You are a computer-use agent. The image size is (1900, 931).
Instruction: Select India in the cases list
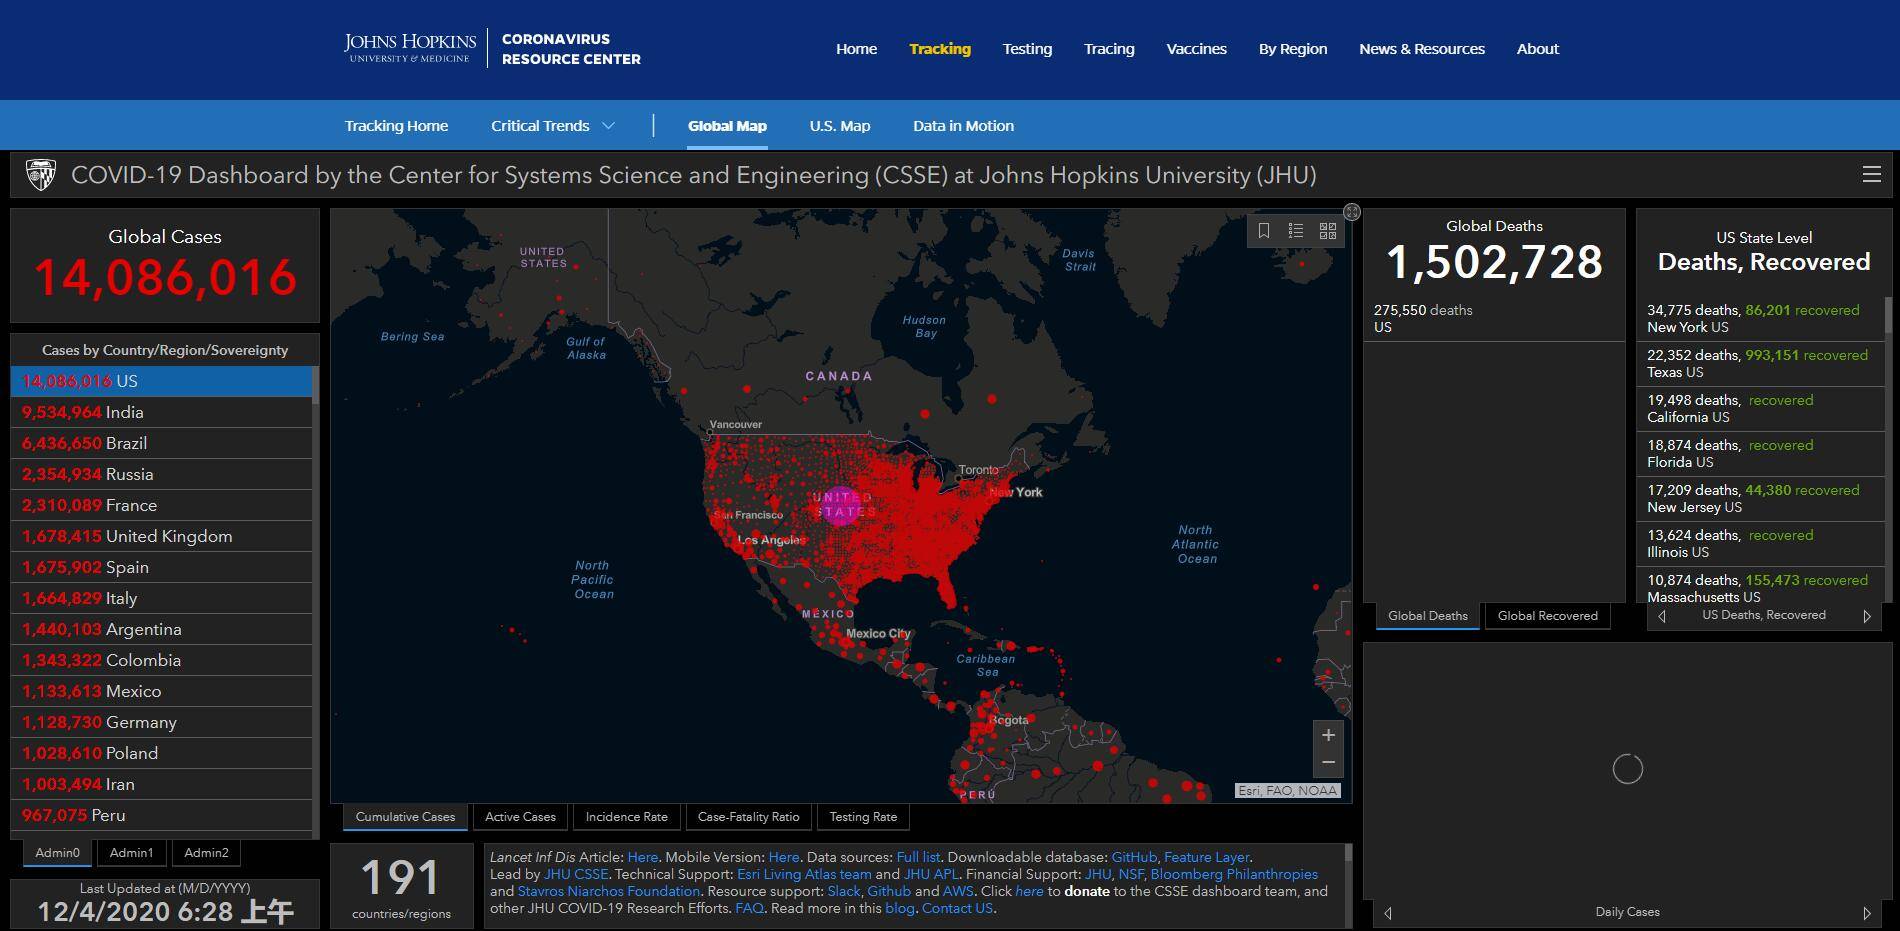point(161,412)
